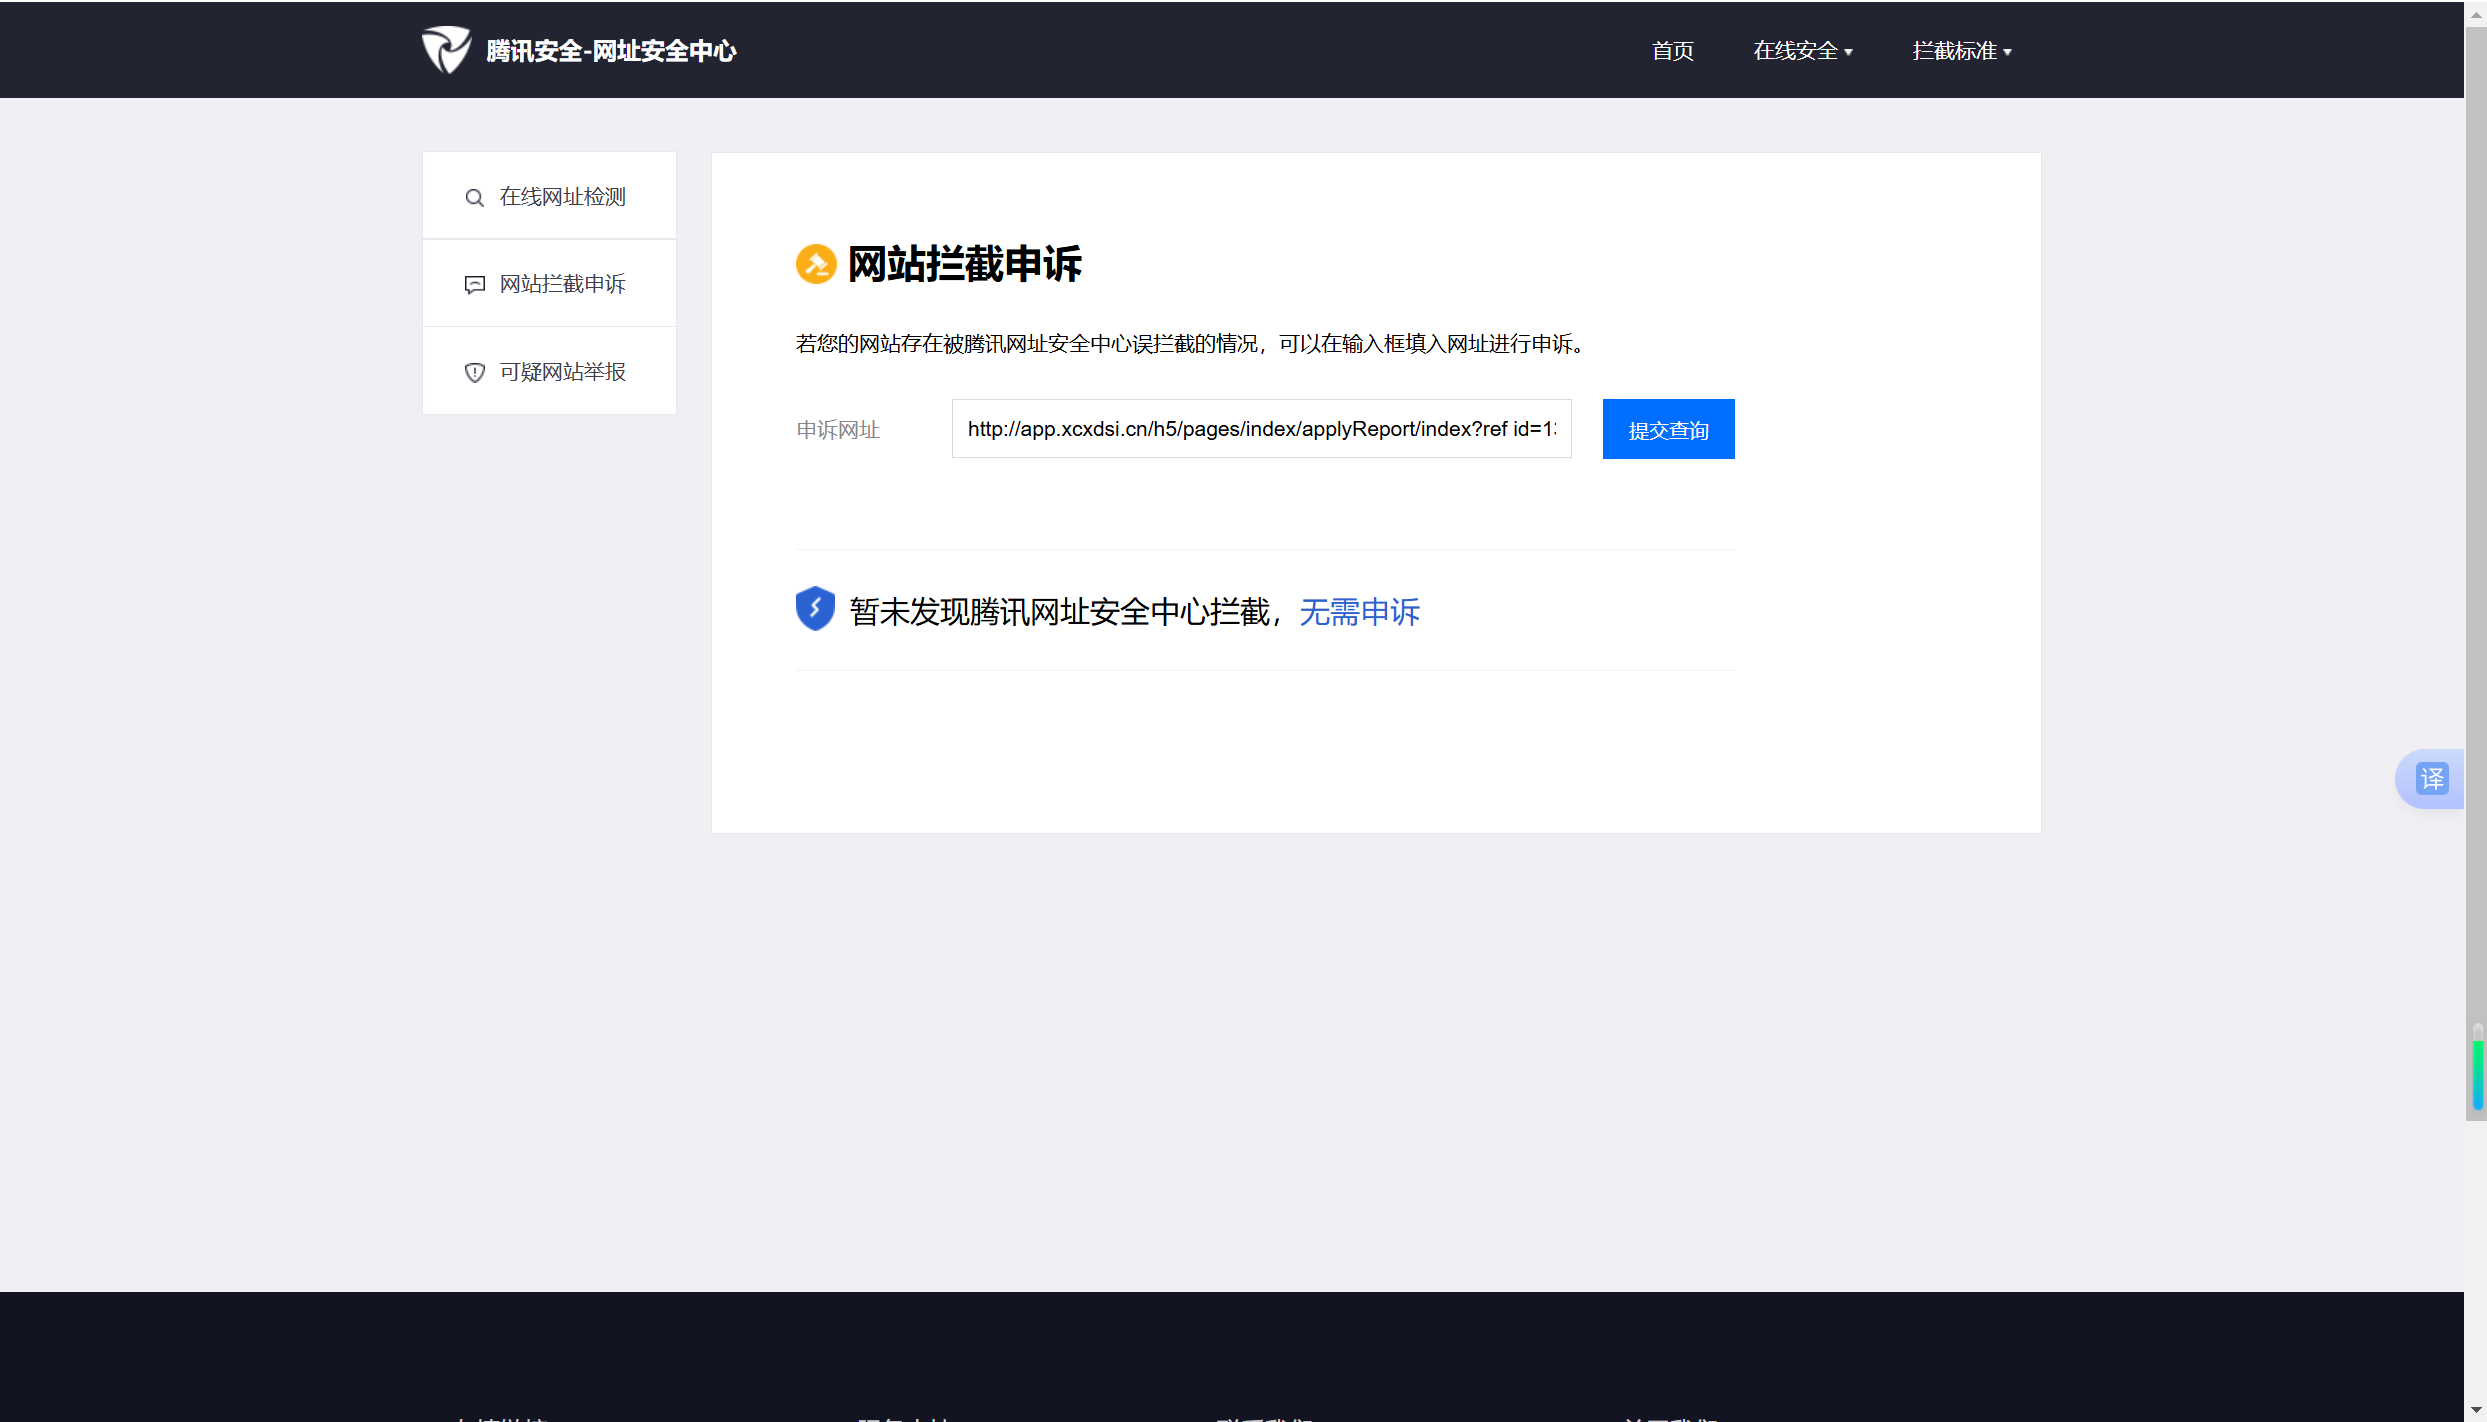Screen dimensions: 2487x1422
Task: Go to 首页 in top navigation
Action: point(1672,51)
